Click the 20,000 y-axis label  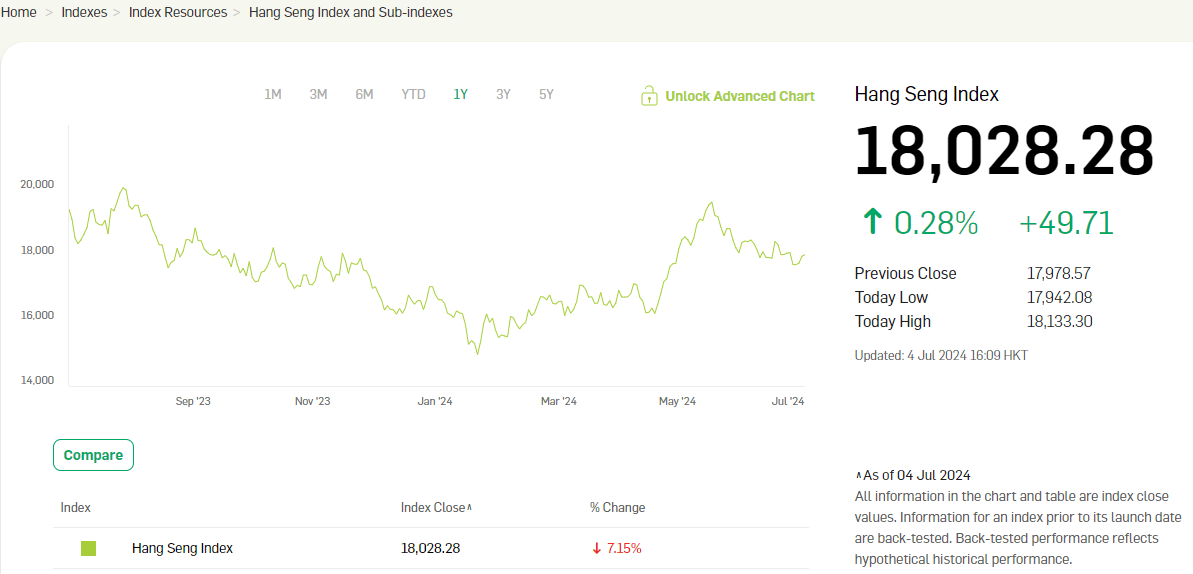pos(37,184)
